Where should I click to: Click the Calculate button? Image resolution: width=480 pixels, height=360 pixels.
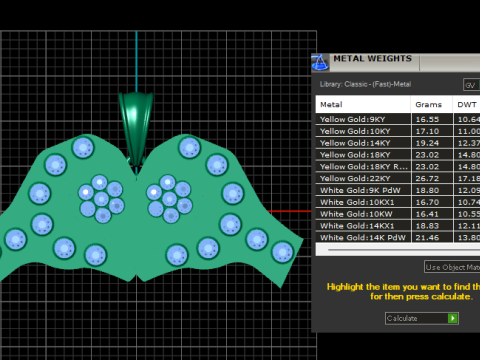422,318
